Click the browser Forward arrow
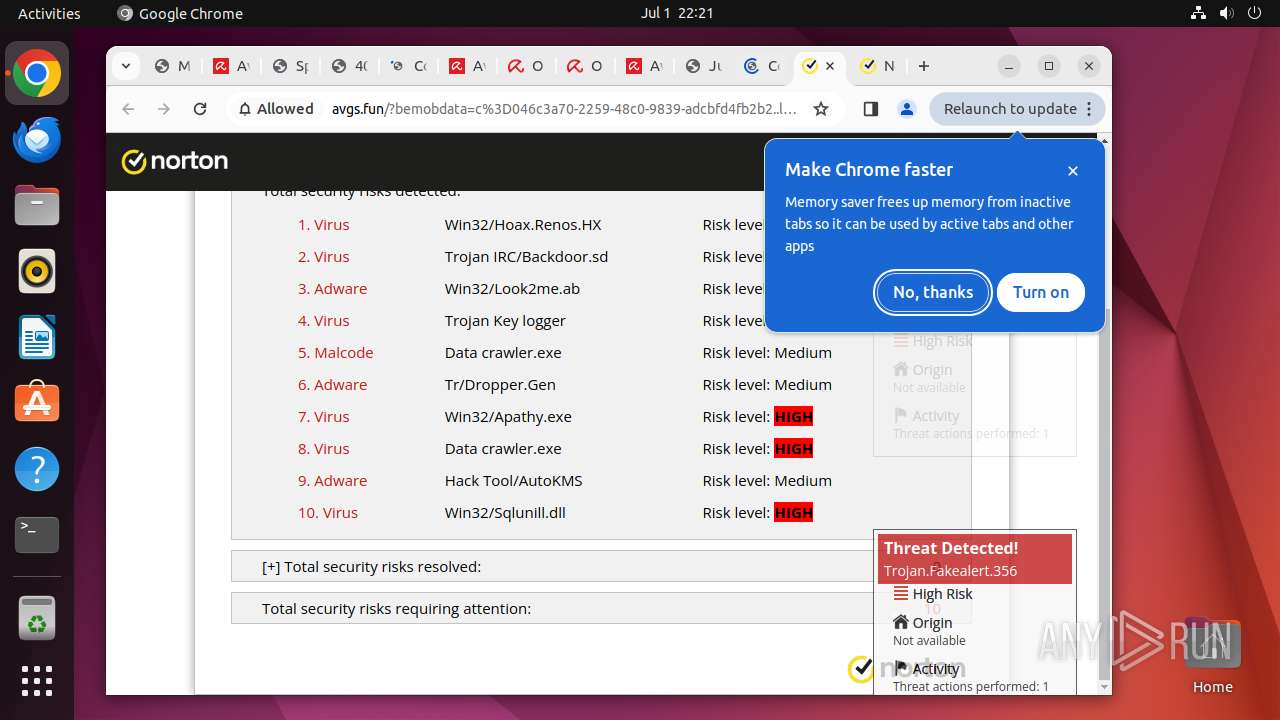This screenshot has width=1280, height=720. (164, 109)
